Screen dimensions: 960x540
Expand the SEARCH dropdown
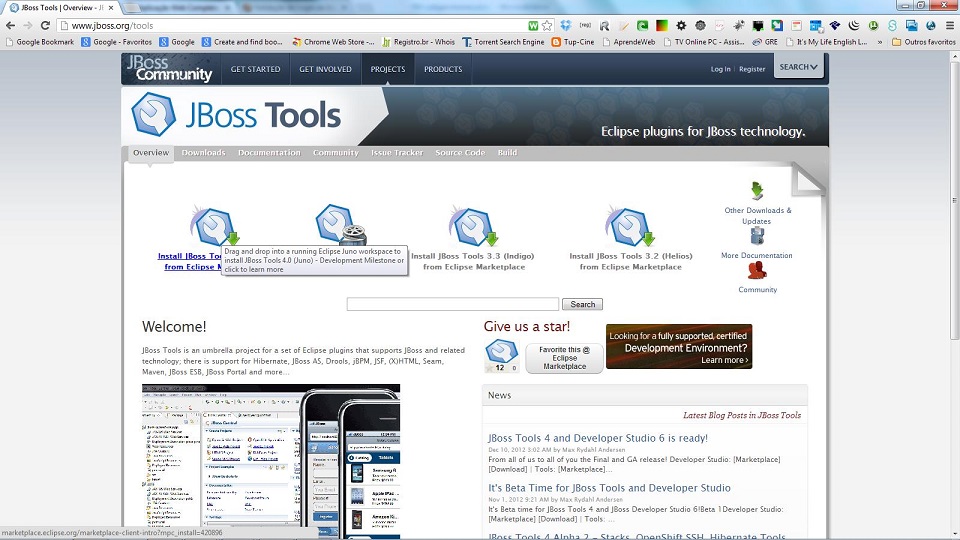(798, 67)
